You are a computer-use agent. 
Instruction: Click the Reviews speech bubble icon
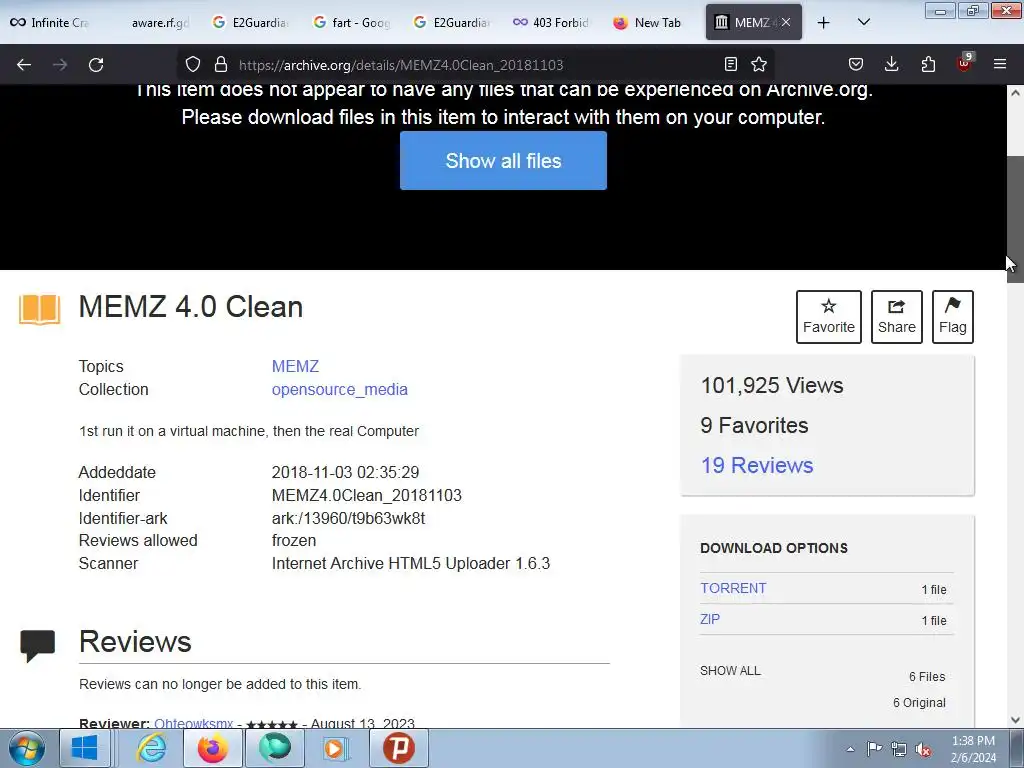[x=38, y=645]
